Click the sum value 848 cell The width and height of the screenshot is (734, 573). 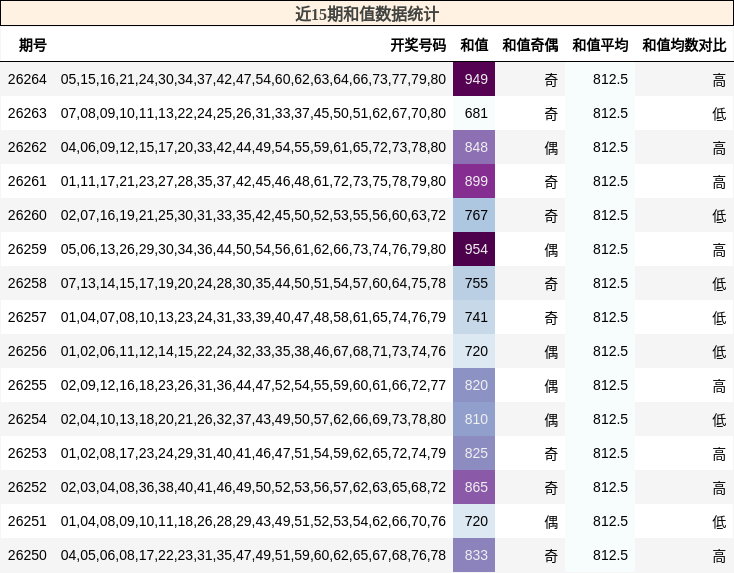click(474, 147)
